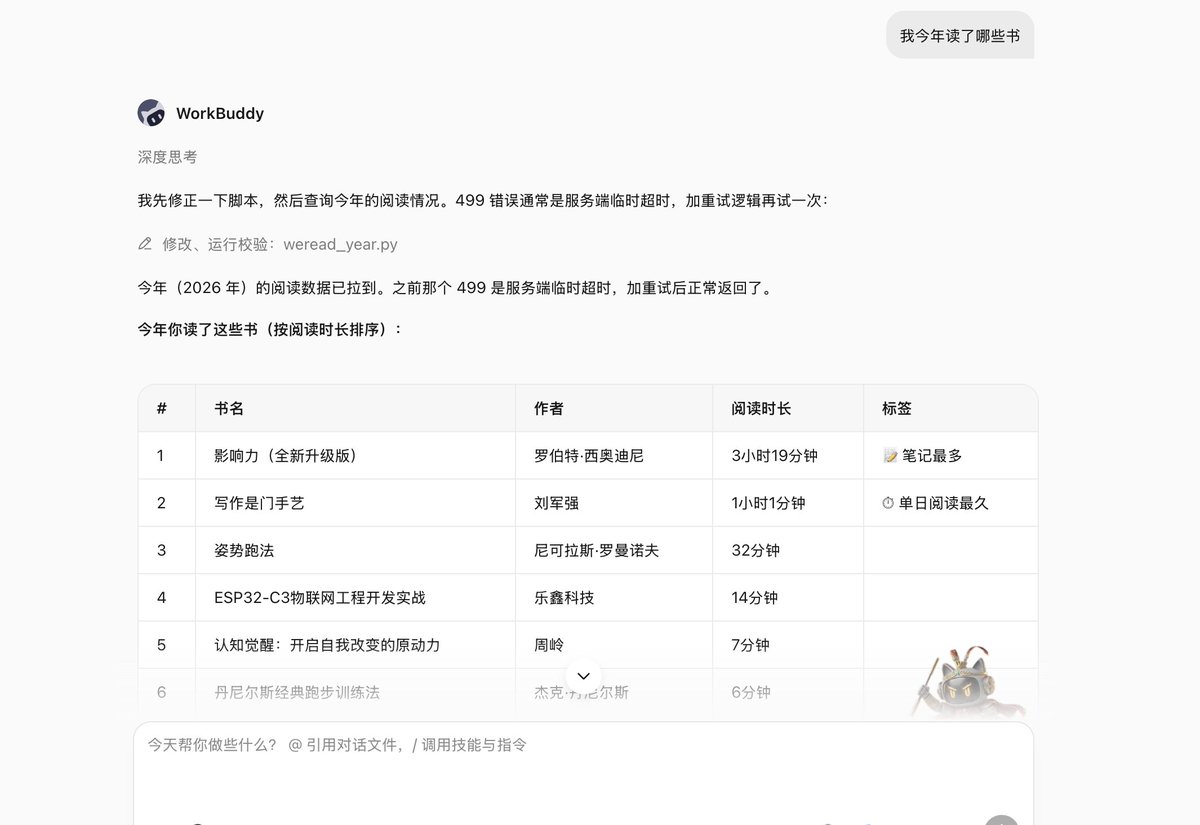Click the scroll-to-bottom chevron button

[584, 676]
